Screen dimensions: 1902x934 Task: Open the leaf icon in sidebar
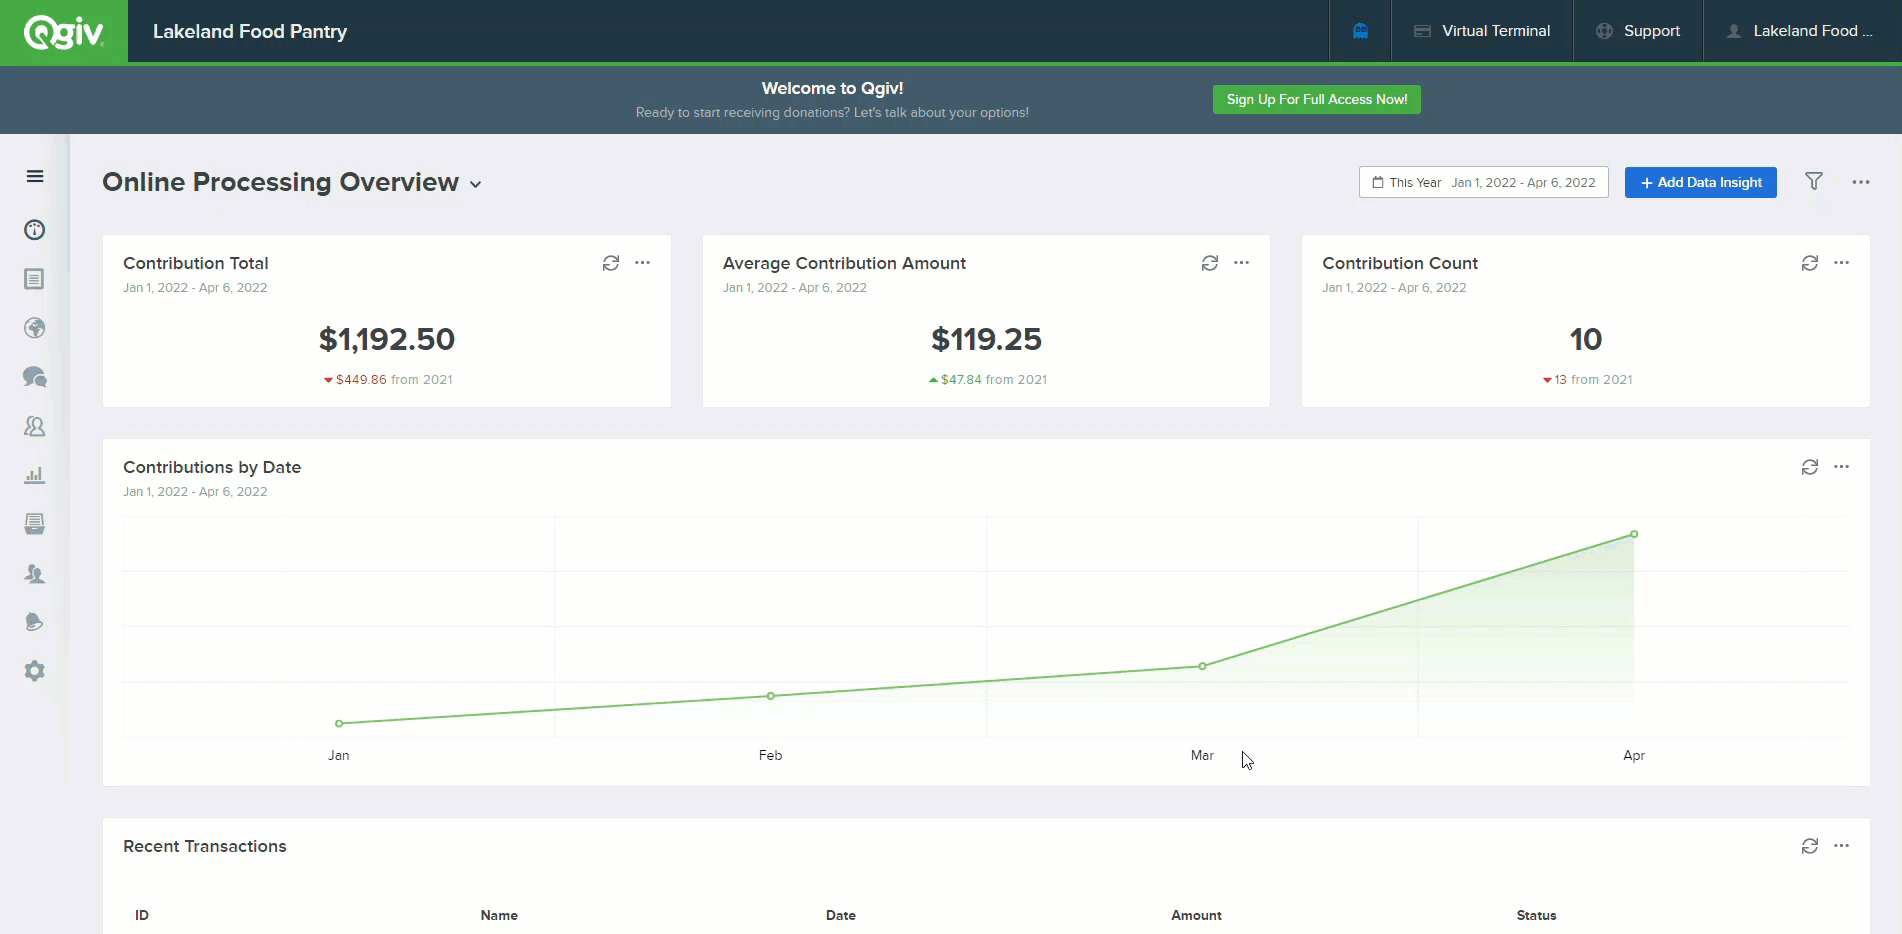(x=35, y=622)
